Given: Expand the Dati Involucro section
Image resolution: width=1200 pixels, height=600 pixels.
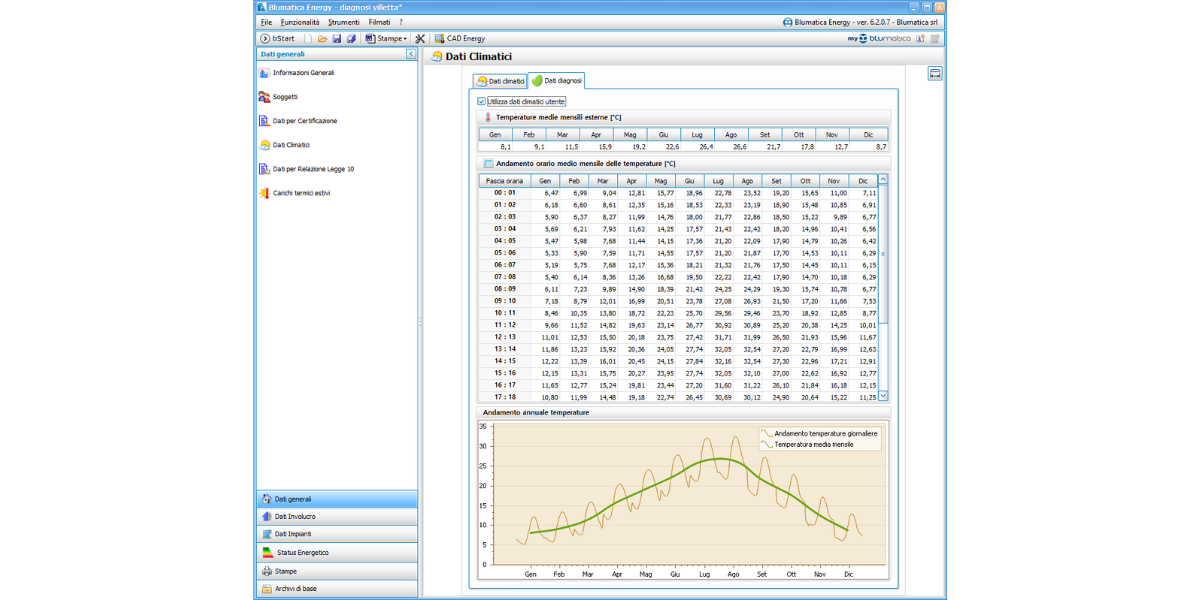Looking at the screenshot, I should click(294, 517).
